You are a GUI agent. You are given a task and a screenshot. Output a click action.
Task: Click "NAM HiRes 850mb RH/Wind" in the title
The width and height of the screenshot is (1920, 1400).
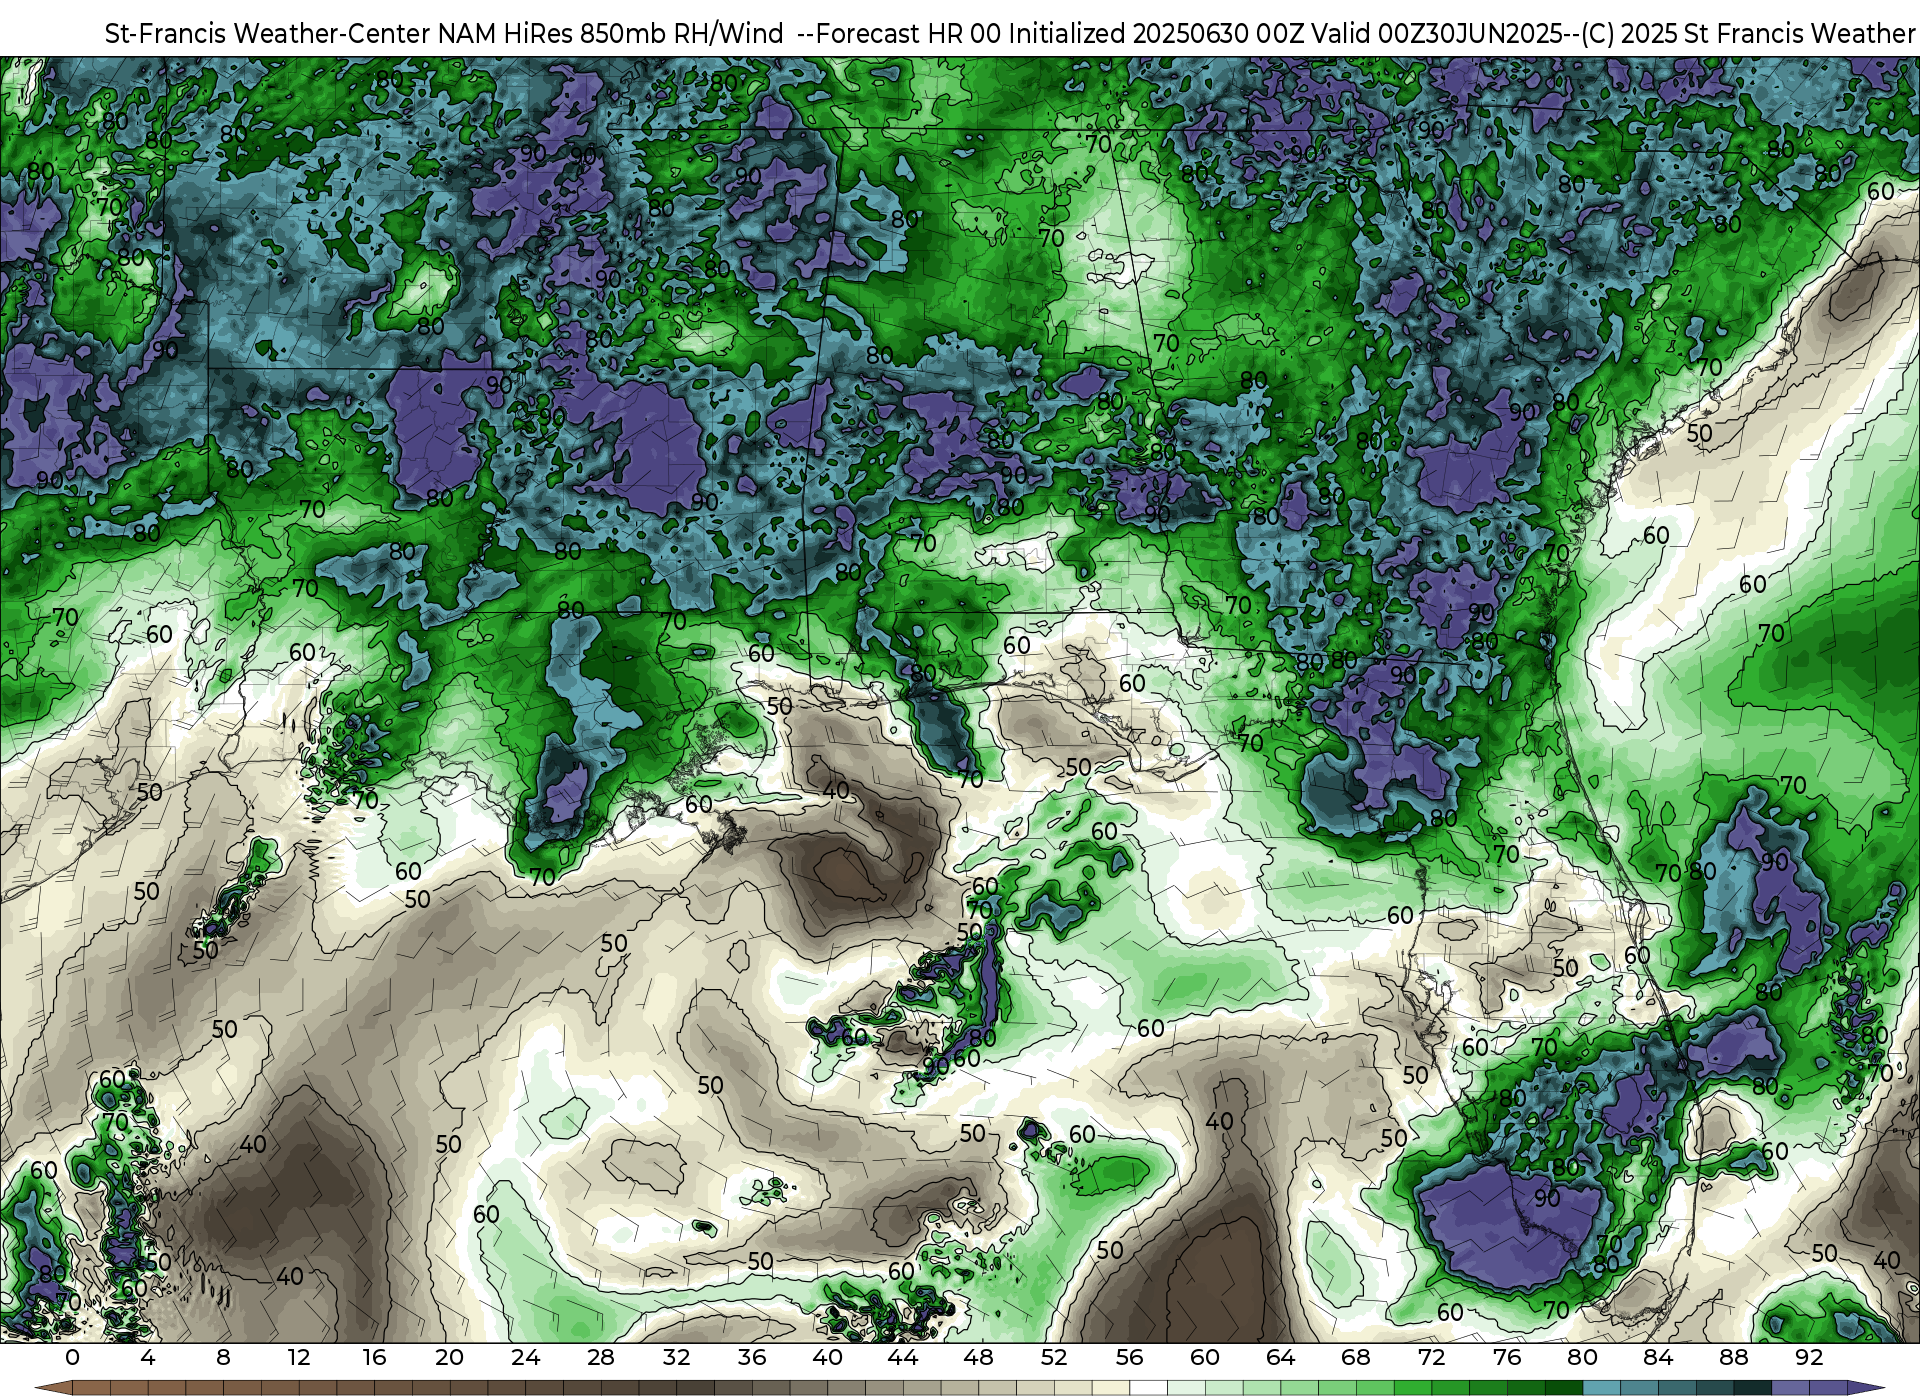tap(611, 34)
